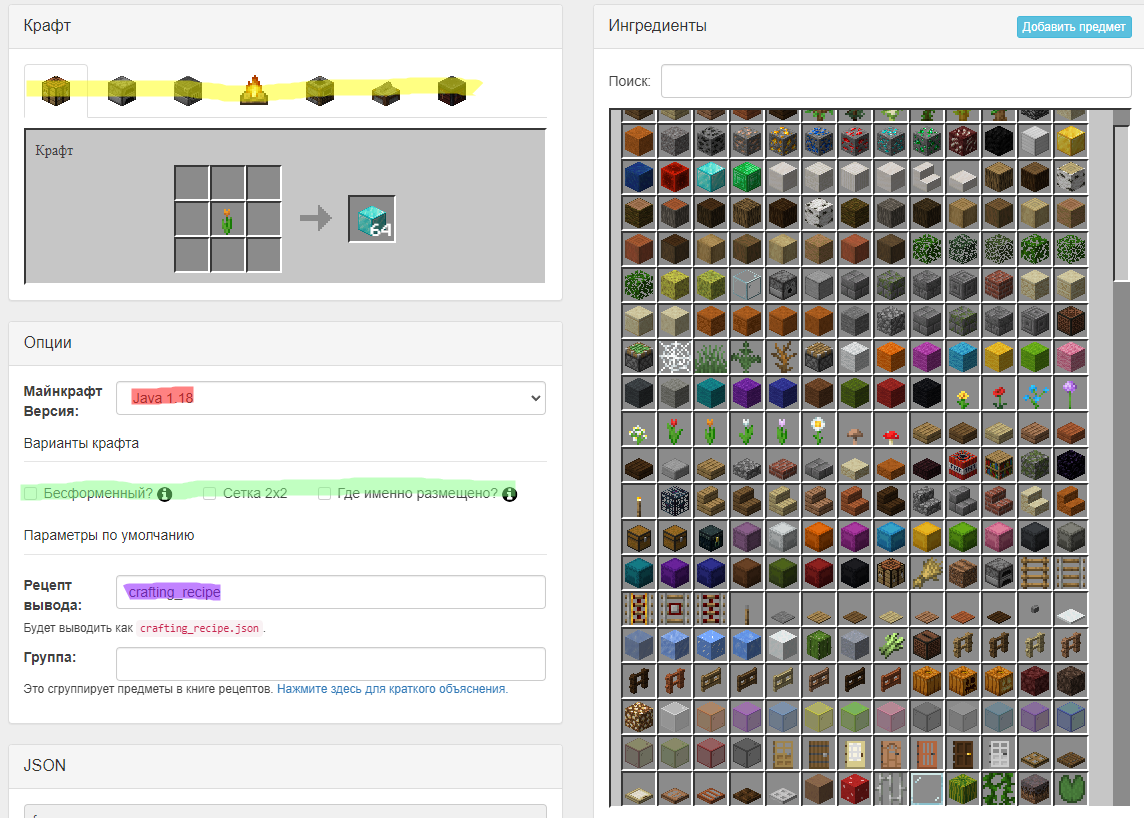Select the obsidian block ingredient
The image size is (1144, 818).
tap(1070, 465)
